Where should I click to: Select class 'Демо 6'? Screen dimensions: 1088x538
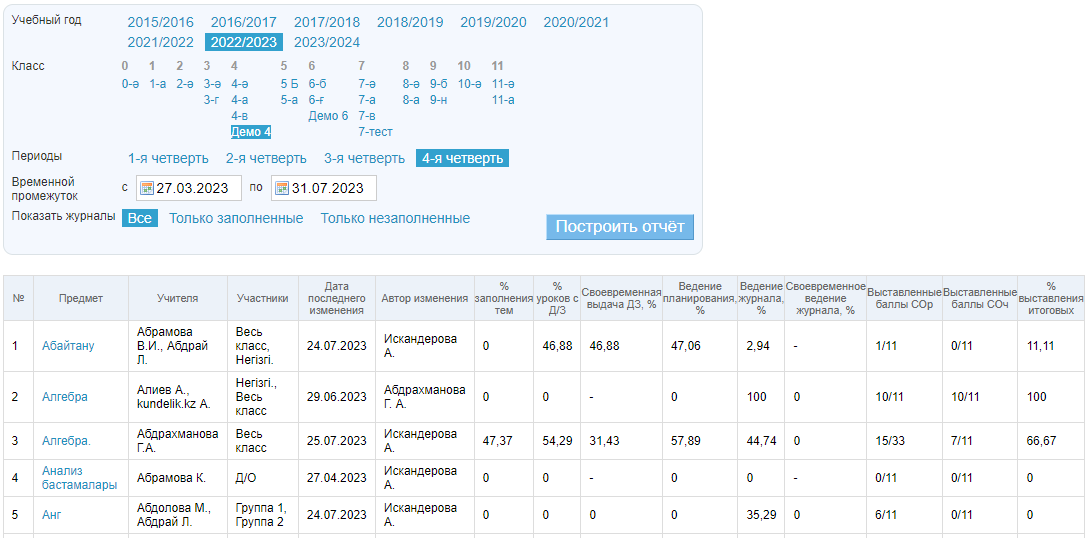(x=328, y=116)
